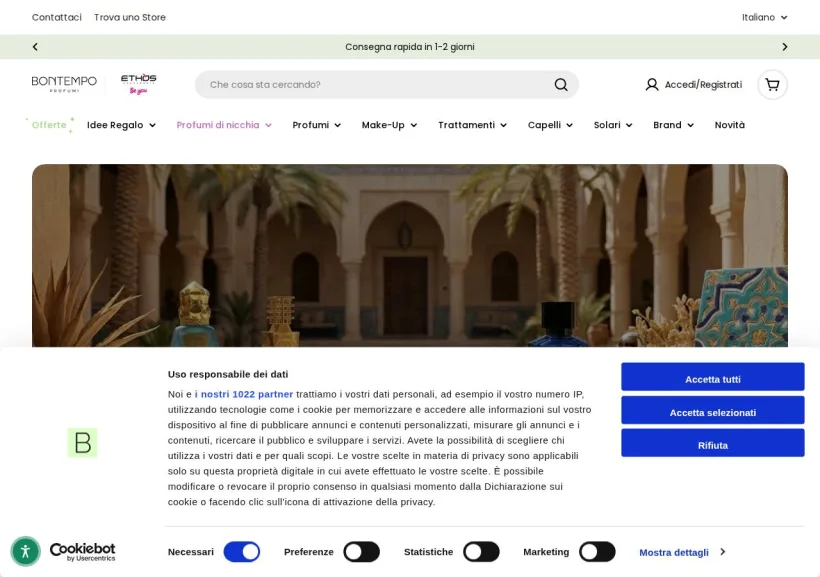Enable the Marketing cookie switch
820x577 pixels.
(x=597, y=552)
